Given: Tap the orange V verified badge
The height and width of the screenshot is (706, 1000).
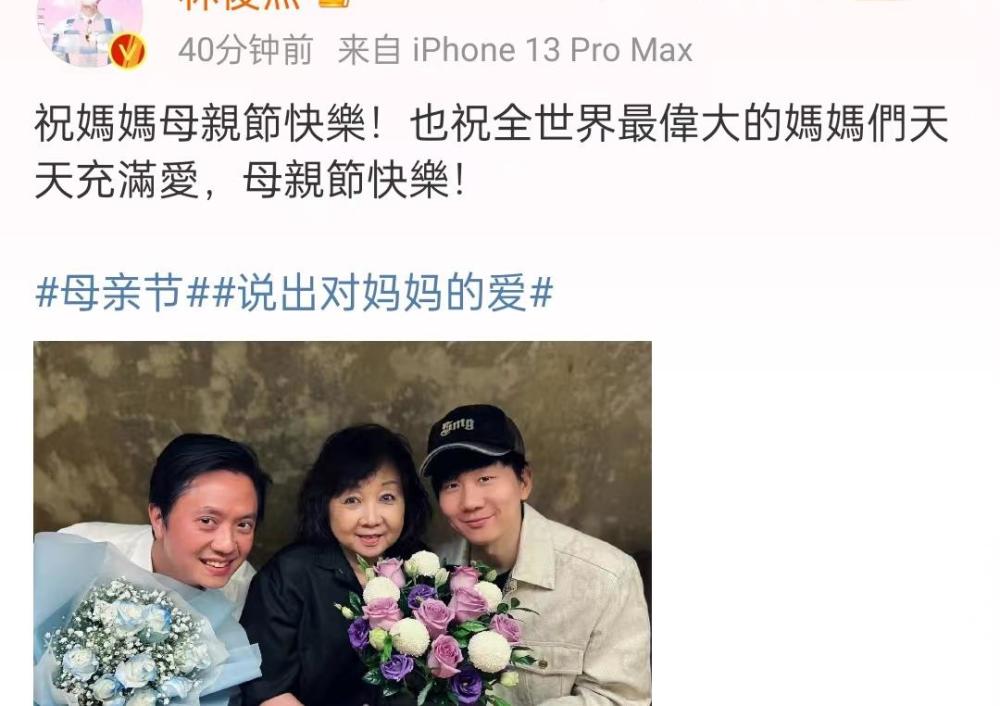Looking at the screenshot, I should tap(128, 52).
